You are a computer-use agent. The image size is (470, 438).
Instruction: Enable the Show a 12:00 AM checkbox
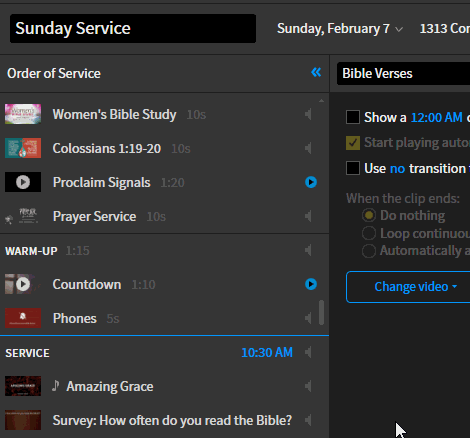tap(353, 117)
